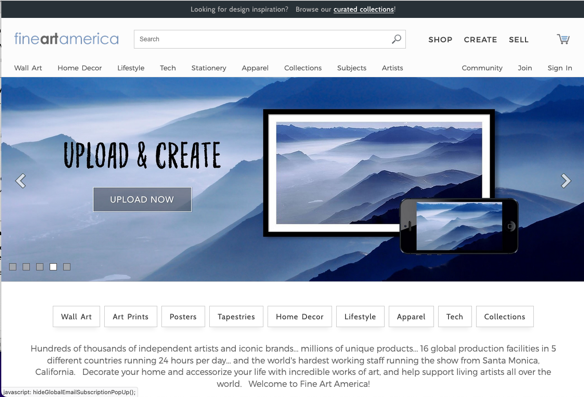Open the Artists nav menu

(x=392, y=68)
